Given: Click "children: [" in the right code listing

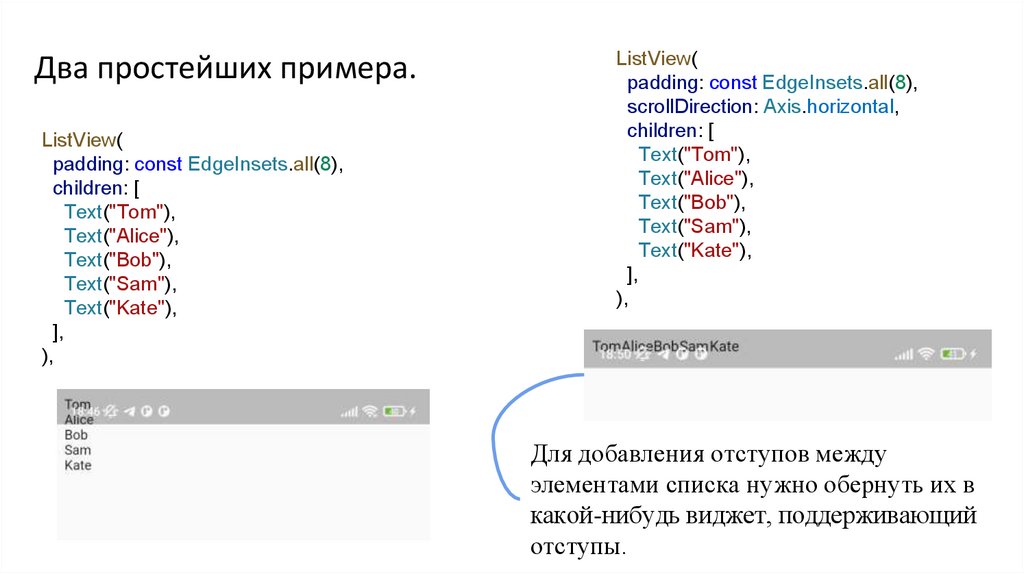Looking at the screenshot, I should pos(671,131).
